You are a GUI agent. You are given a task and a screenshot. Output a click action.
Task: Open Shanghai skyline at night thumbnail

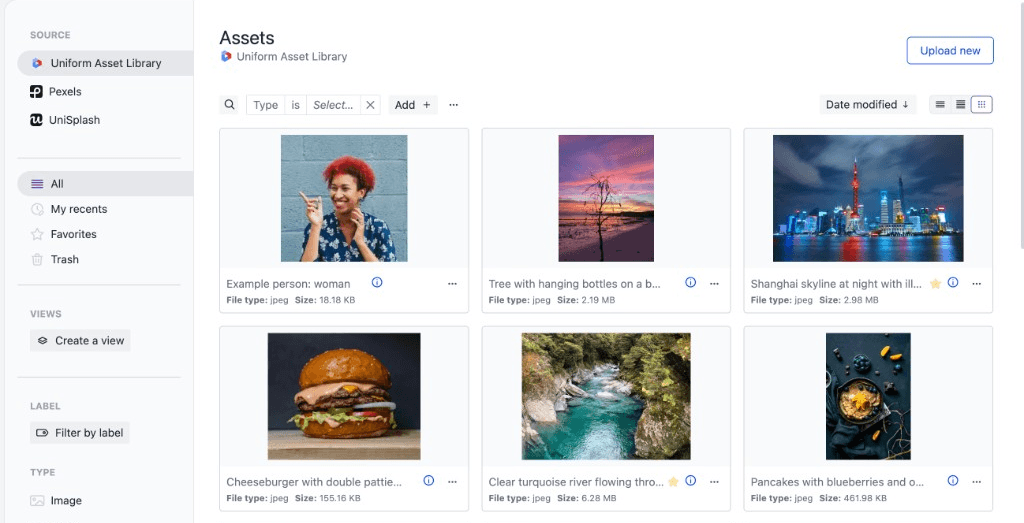pyautogui.click(x=868, y=198)
